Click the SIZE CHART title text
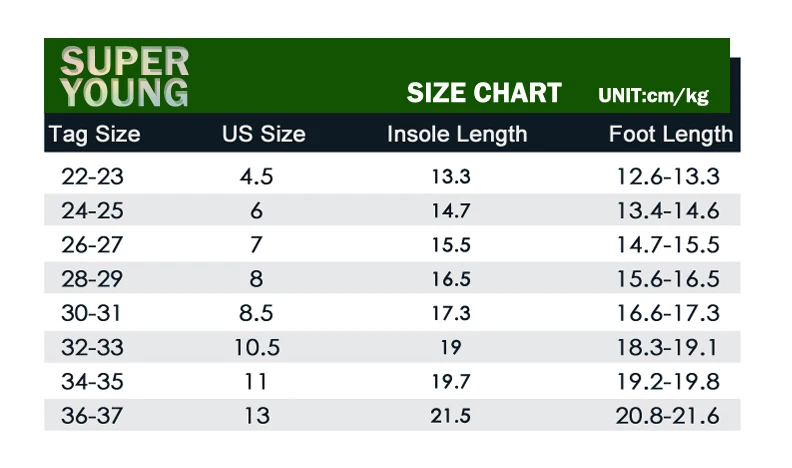Viewport: 792px width, 468px height. coord(484,93)
